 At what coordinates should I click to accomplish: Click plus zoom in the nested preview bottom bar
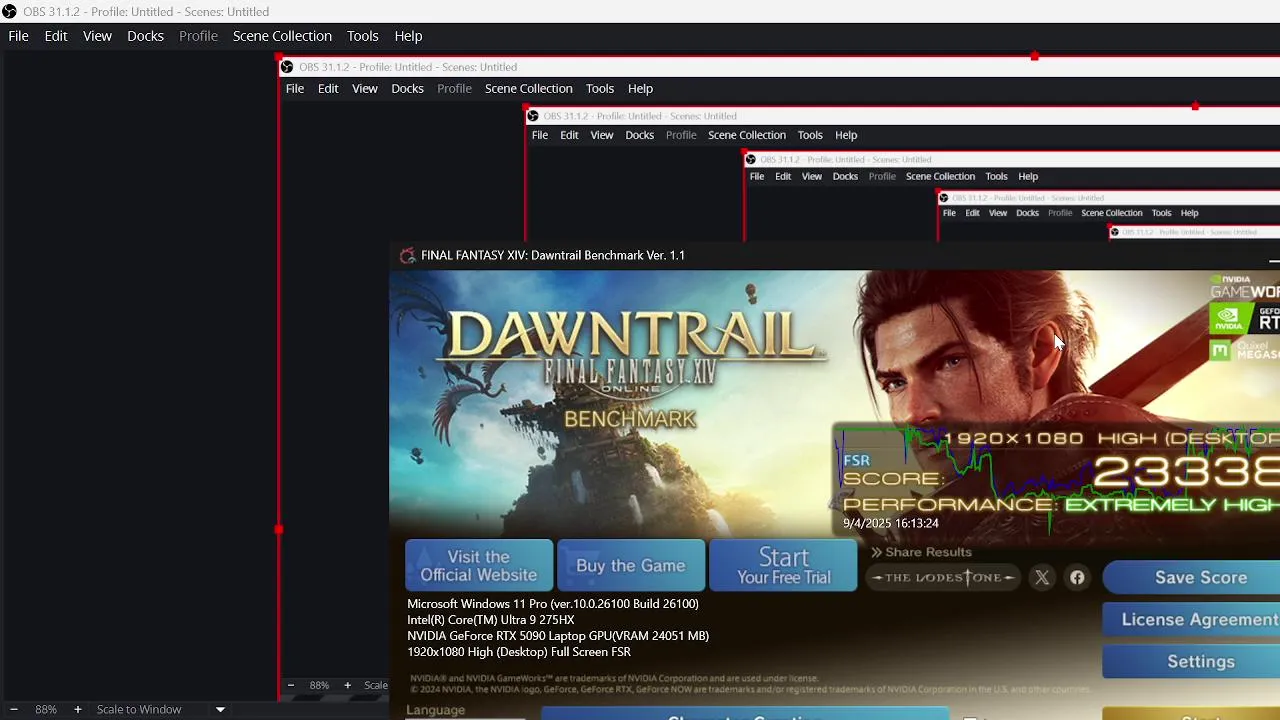(347, 685)
